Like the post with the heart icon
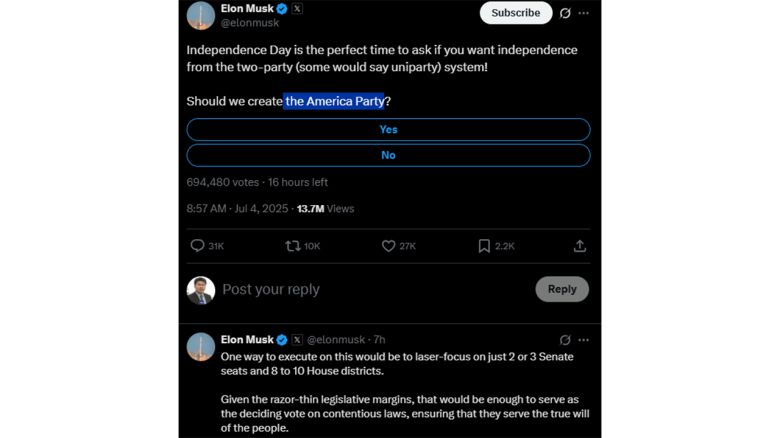This screenshot has width=780, height=438. tap(389, 246)
